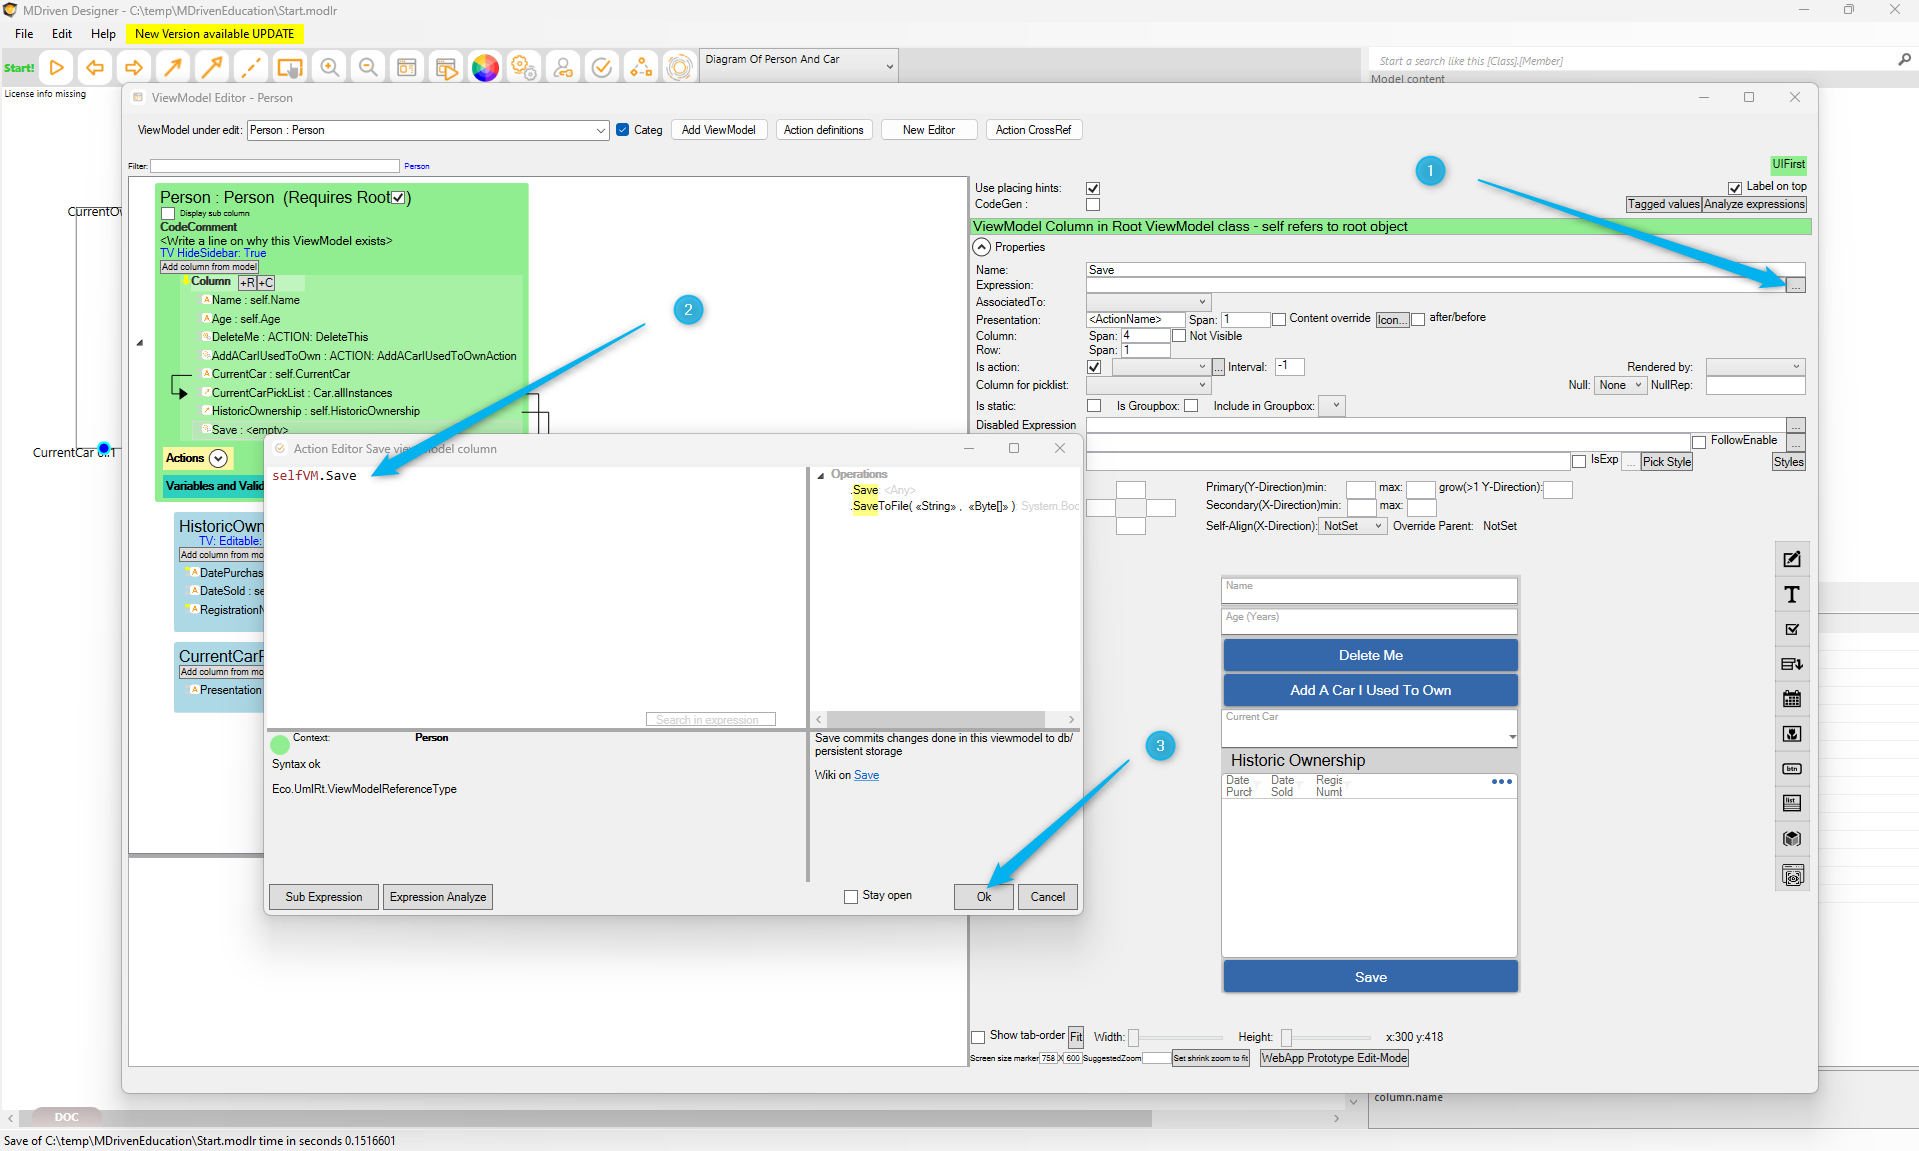Select the 'btn' button widget tool
Viewport: 1919px width, 1151px height.
(1791, 769)
